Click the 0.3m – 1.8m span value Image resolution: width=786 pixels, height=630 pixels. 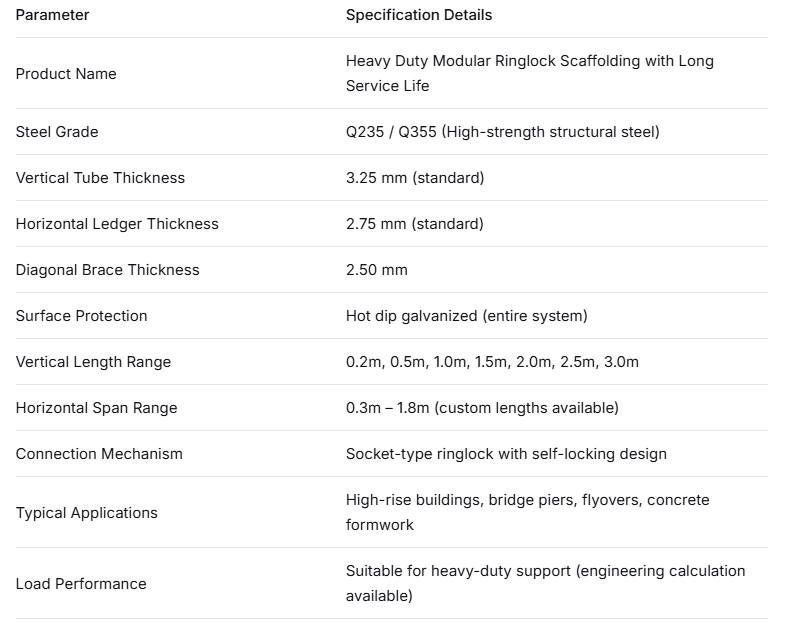click(482, 408)
